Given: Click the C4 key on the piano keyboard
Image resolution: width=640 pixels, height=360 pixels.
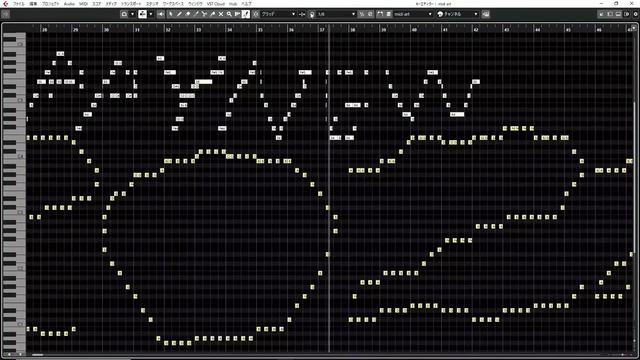Looking at the screenshot, I should pyautogui.click(x=15, y=156).
